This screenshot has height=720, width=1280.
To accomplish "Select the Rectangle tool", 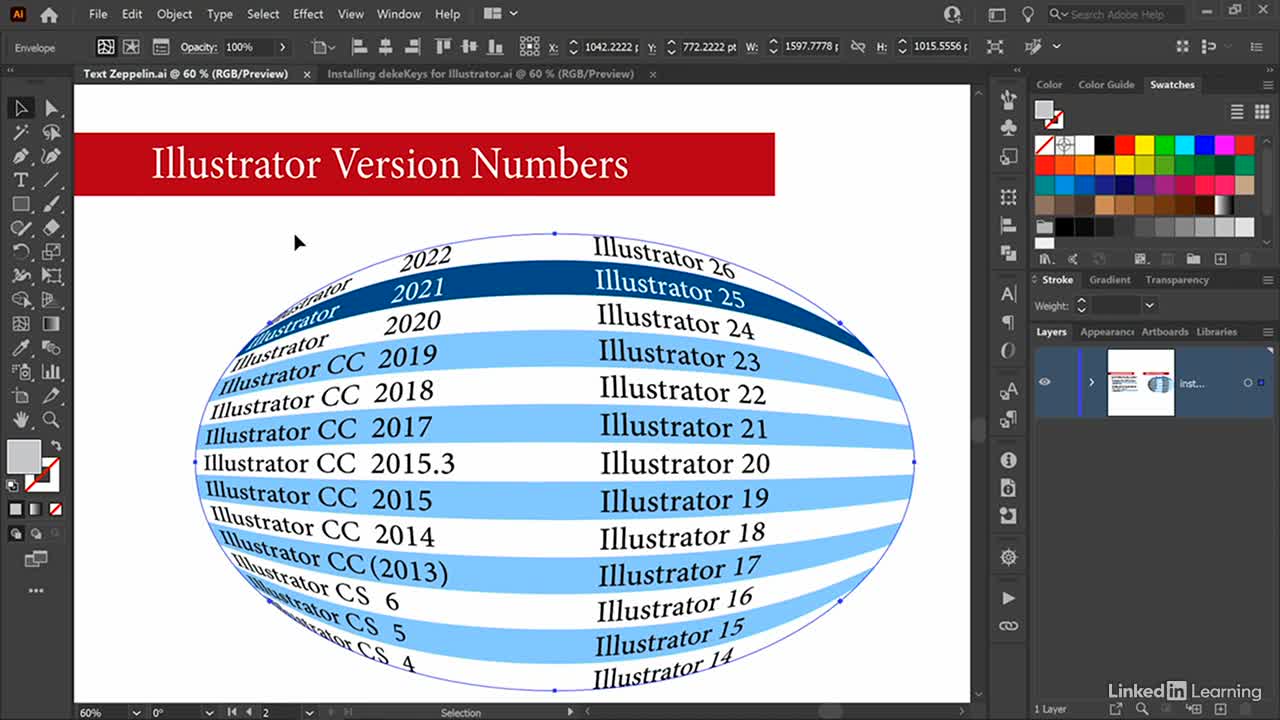I will point(21,204).
